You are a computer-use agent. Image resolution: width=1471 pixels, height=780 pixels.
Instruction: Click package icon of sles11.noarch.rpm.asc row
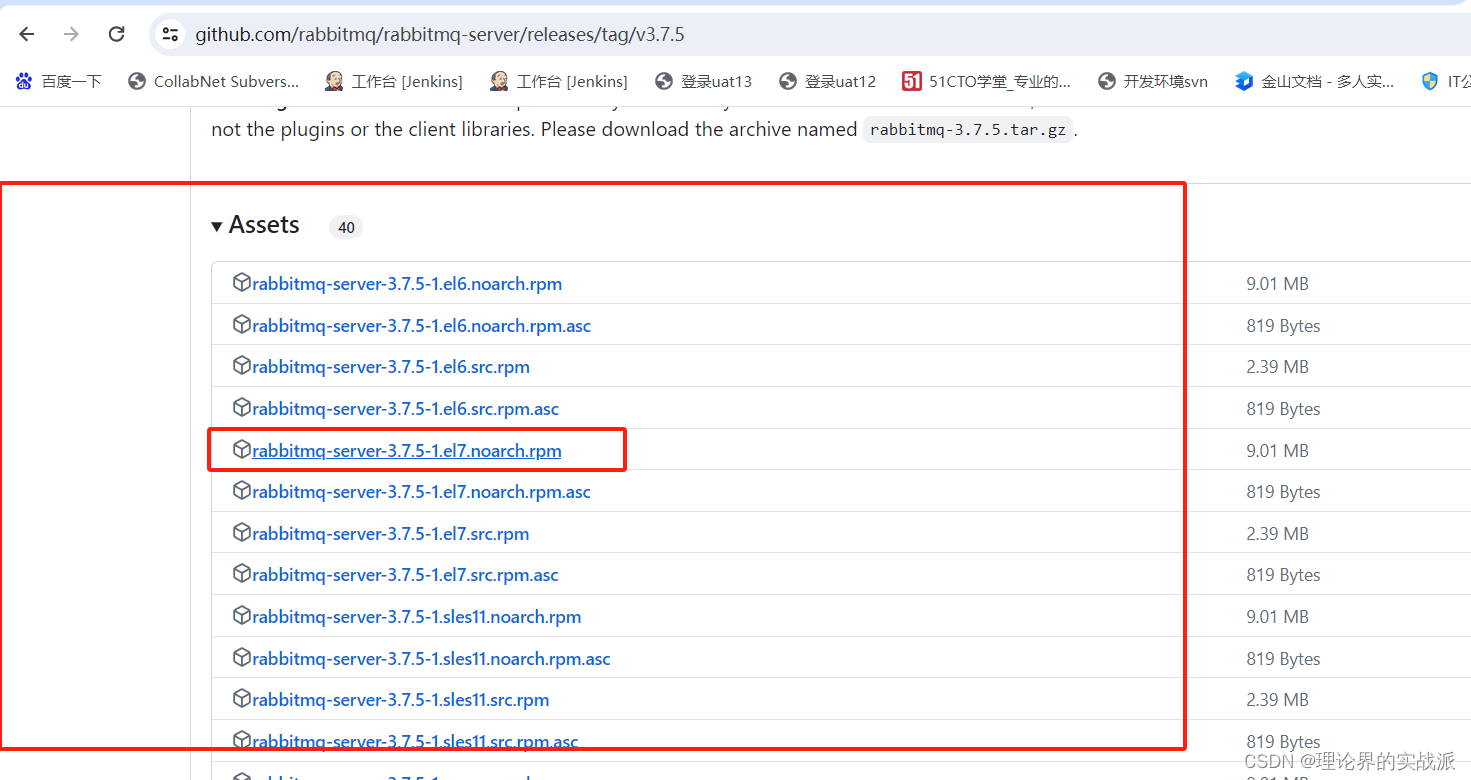pyautogui.click(x=241, y=658)
